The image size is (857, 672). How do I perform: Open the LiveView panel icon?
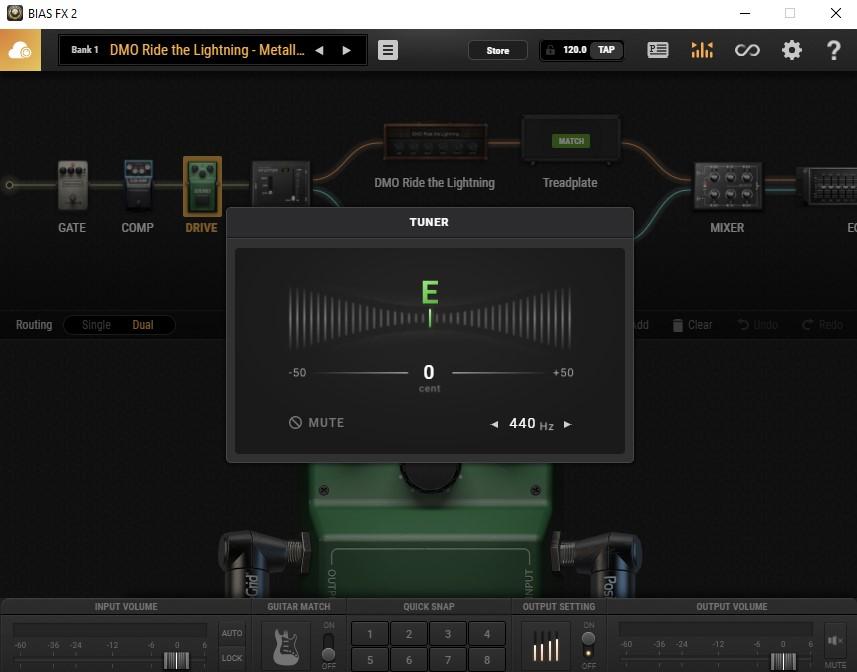tap(658, 50)
